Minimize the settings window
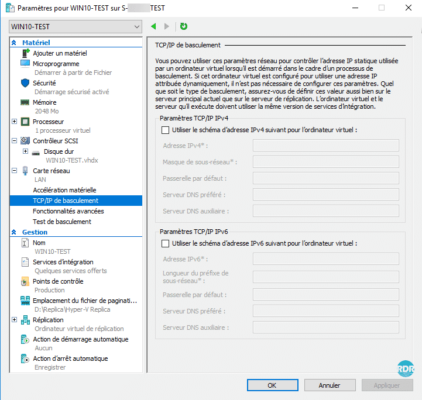Viewport: 422px width, 400px height. click(355, 8)
